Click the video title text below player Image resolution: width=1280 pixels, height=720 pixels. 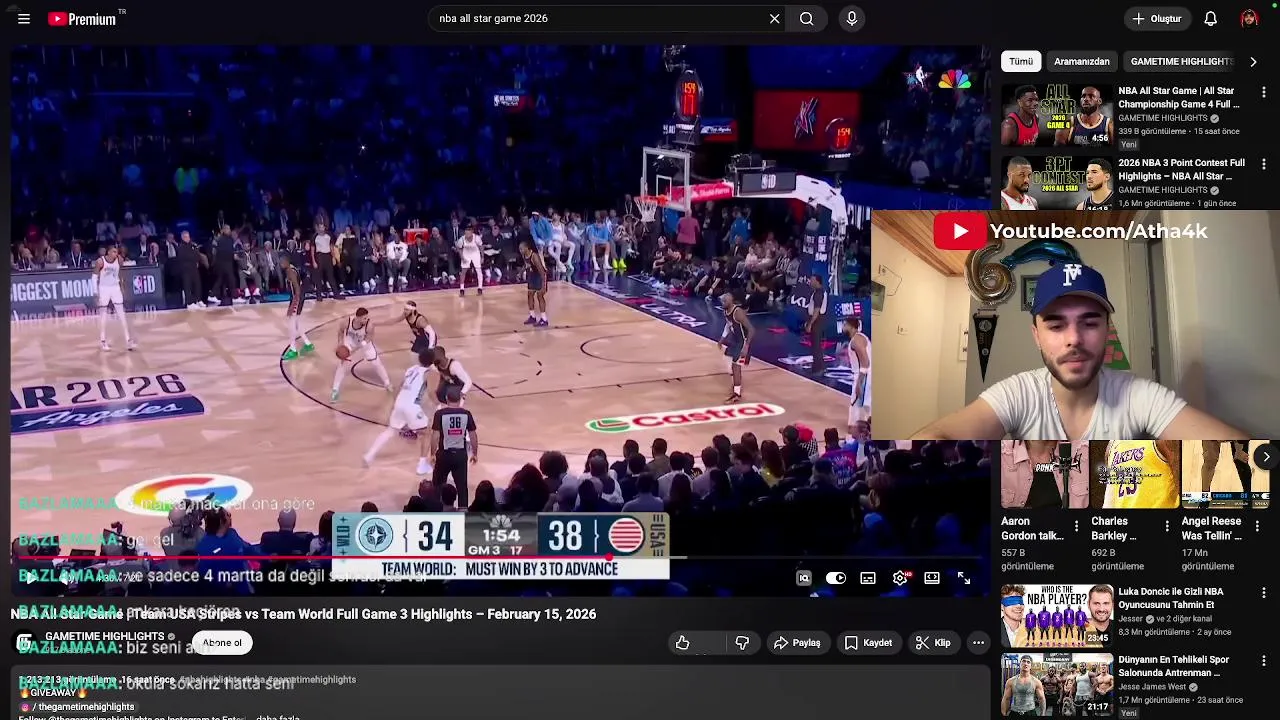[303, 614]
